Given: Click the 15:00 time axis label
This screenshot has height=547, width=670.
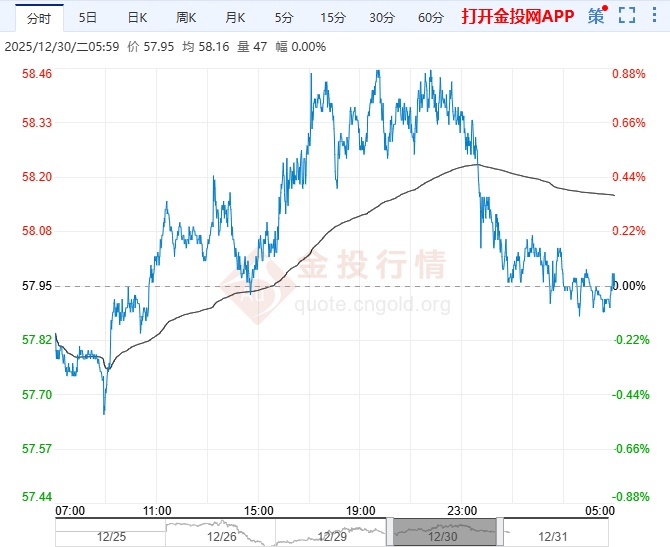Looking at the screenshot, I should [259, 511].
